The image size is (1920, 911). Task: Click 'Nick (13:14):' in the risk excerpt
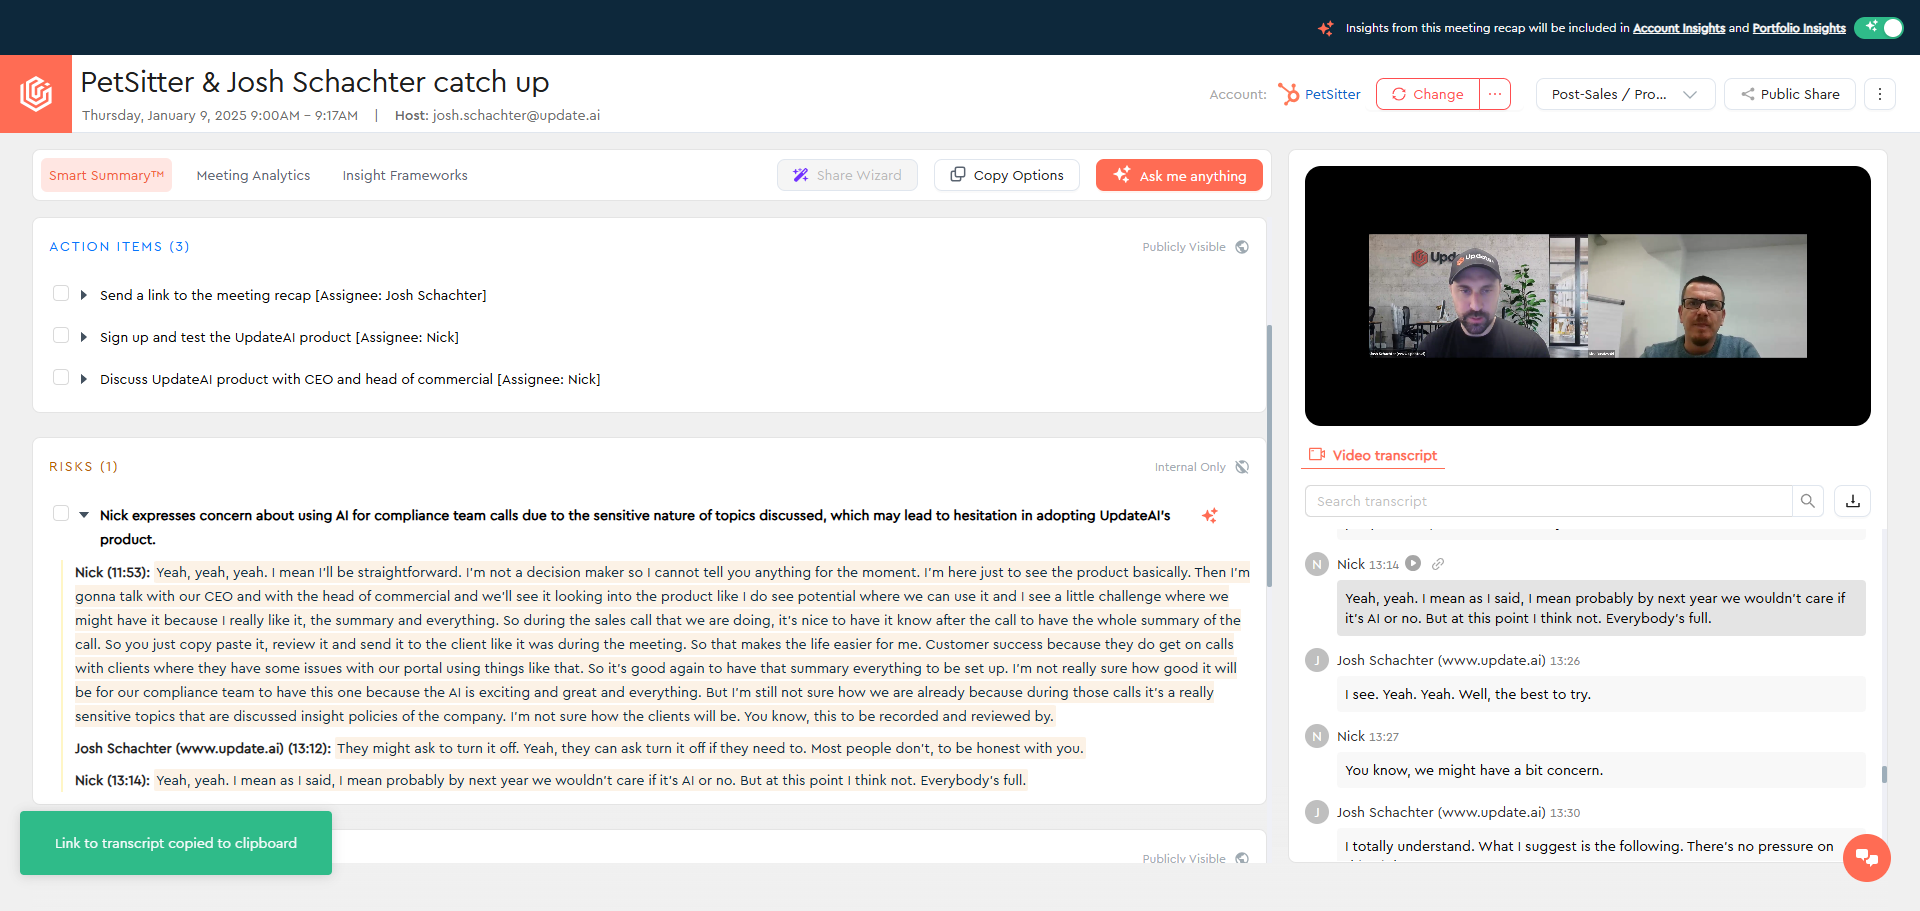click(112, 780)
